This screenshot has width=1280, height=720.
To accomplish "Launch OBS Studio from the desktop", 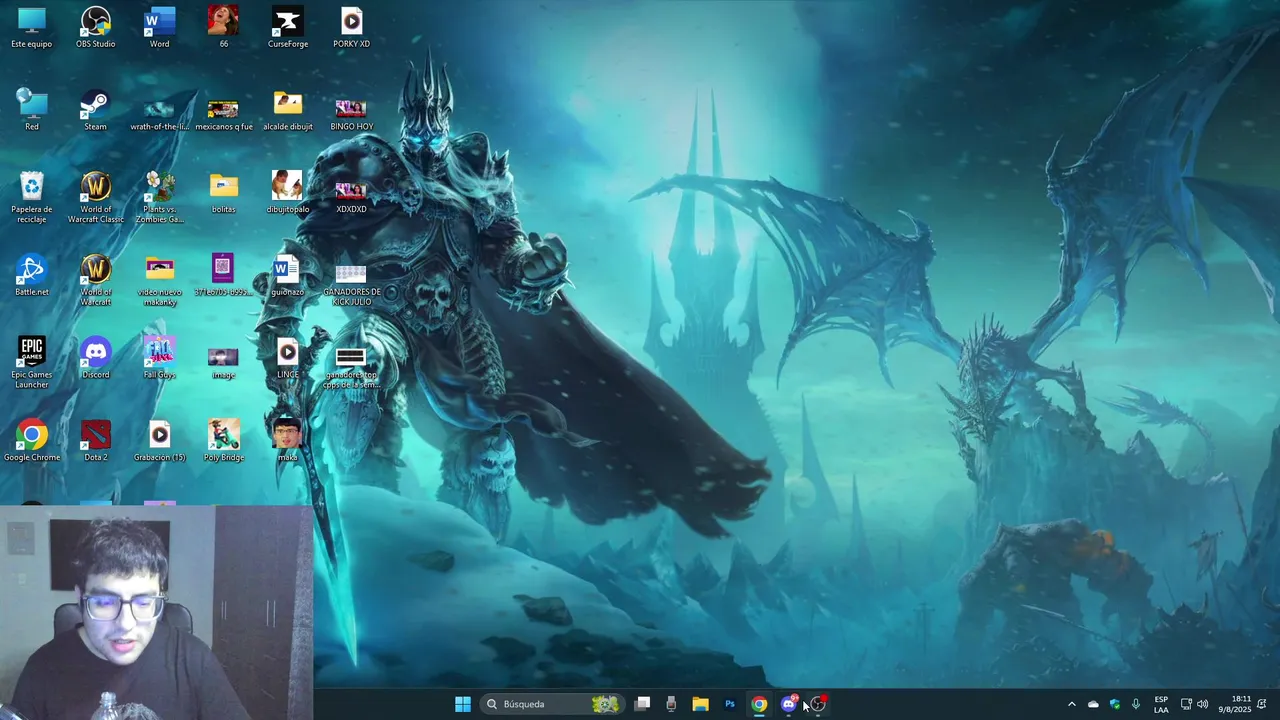I will point(96,27).
